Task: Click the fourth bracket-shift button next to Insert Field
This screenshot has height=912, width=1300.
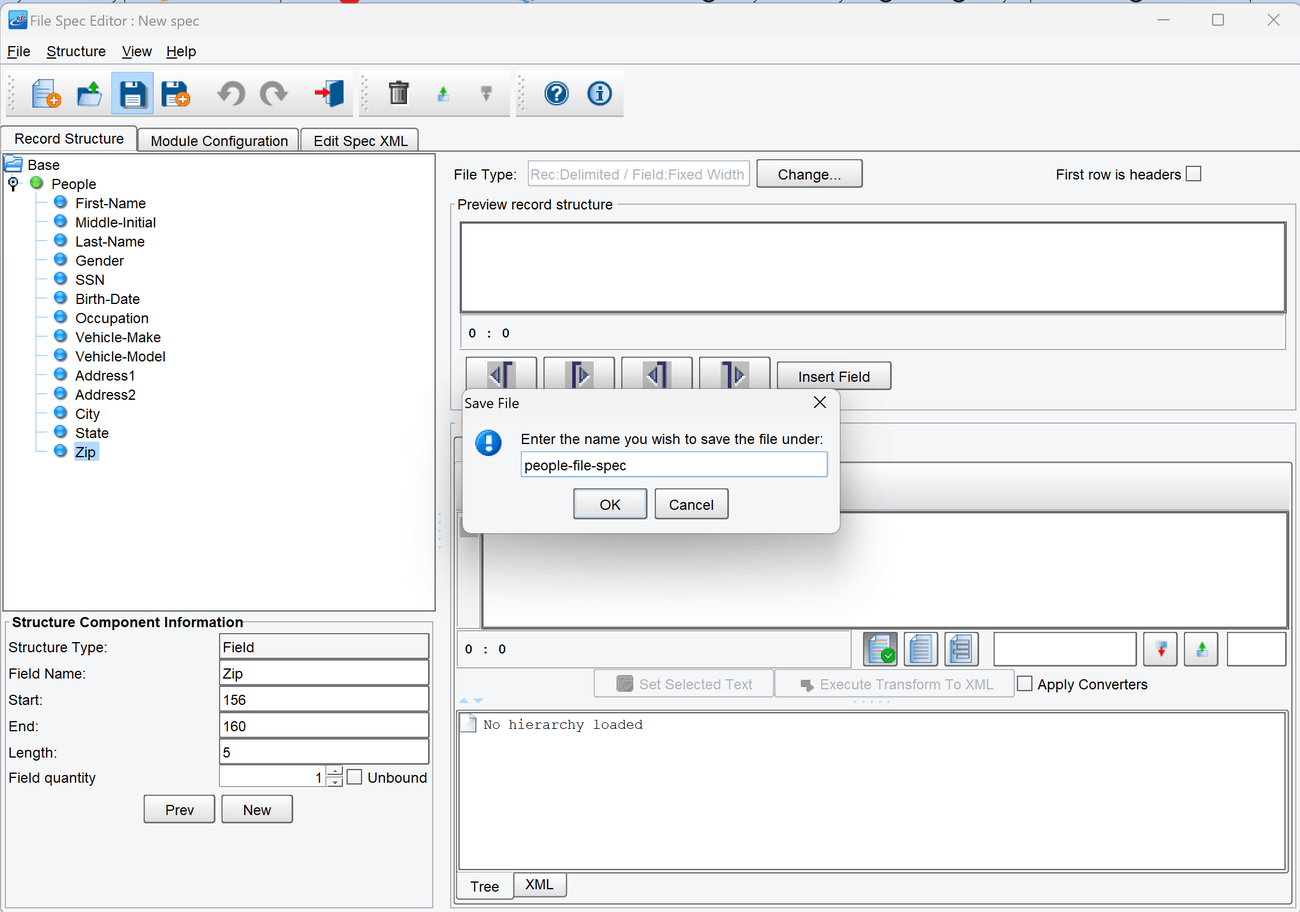Action: tap(735, 374)
